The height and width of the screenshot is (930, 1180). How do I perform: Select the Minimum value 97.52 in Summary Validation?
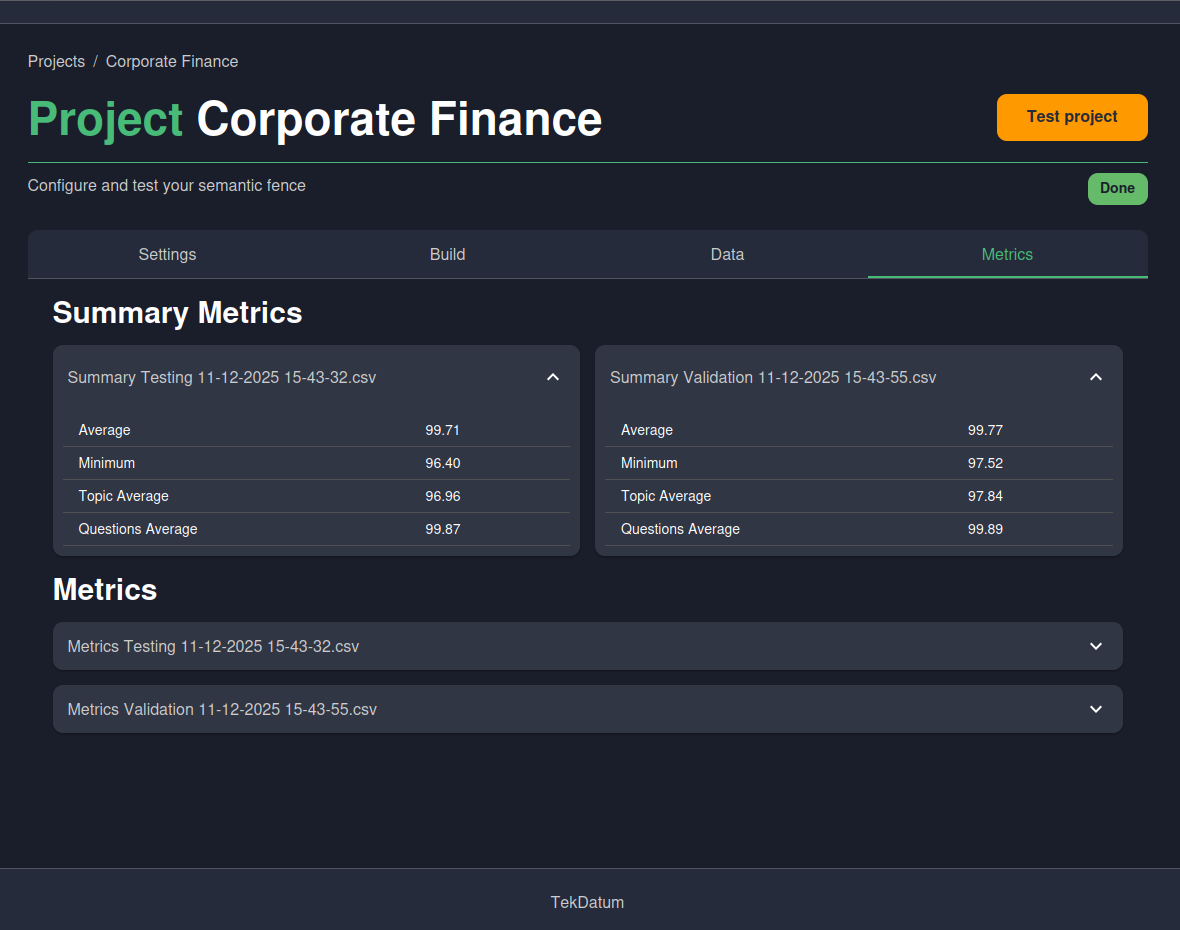tap(985, 463)
